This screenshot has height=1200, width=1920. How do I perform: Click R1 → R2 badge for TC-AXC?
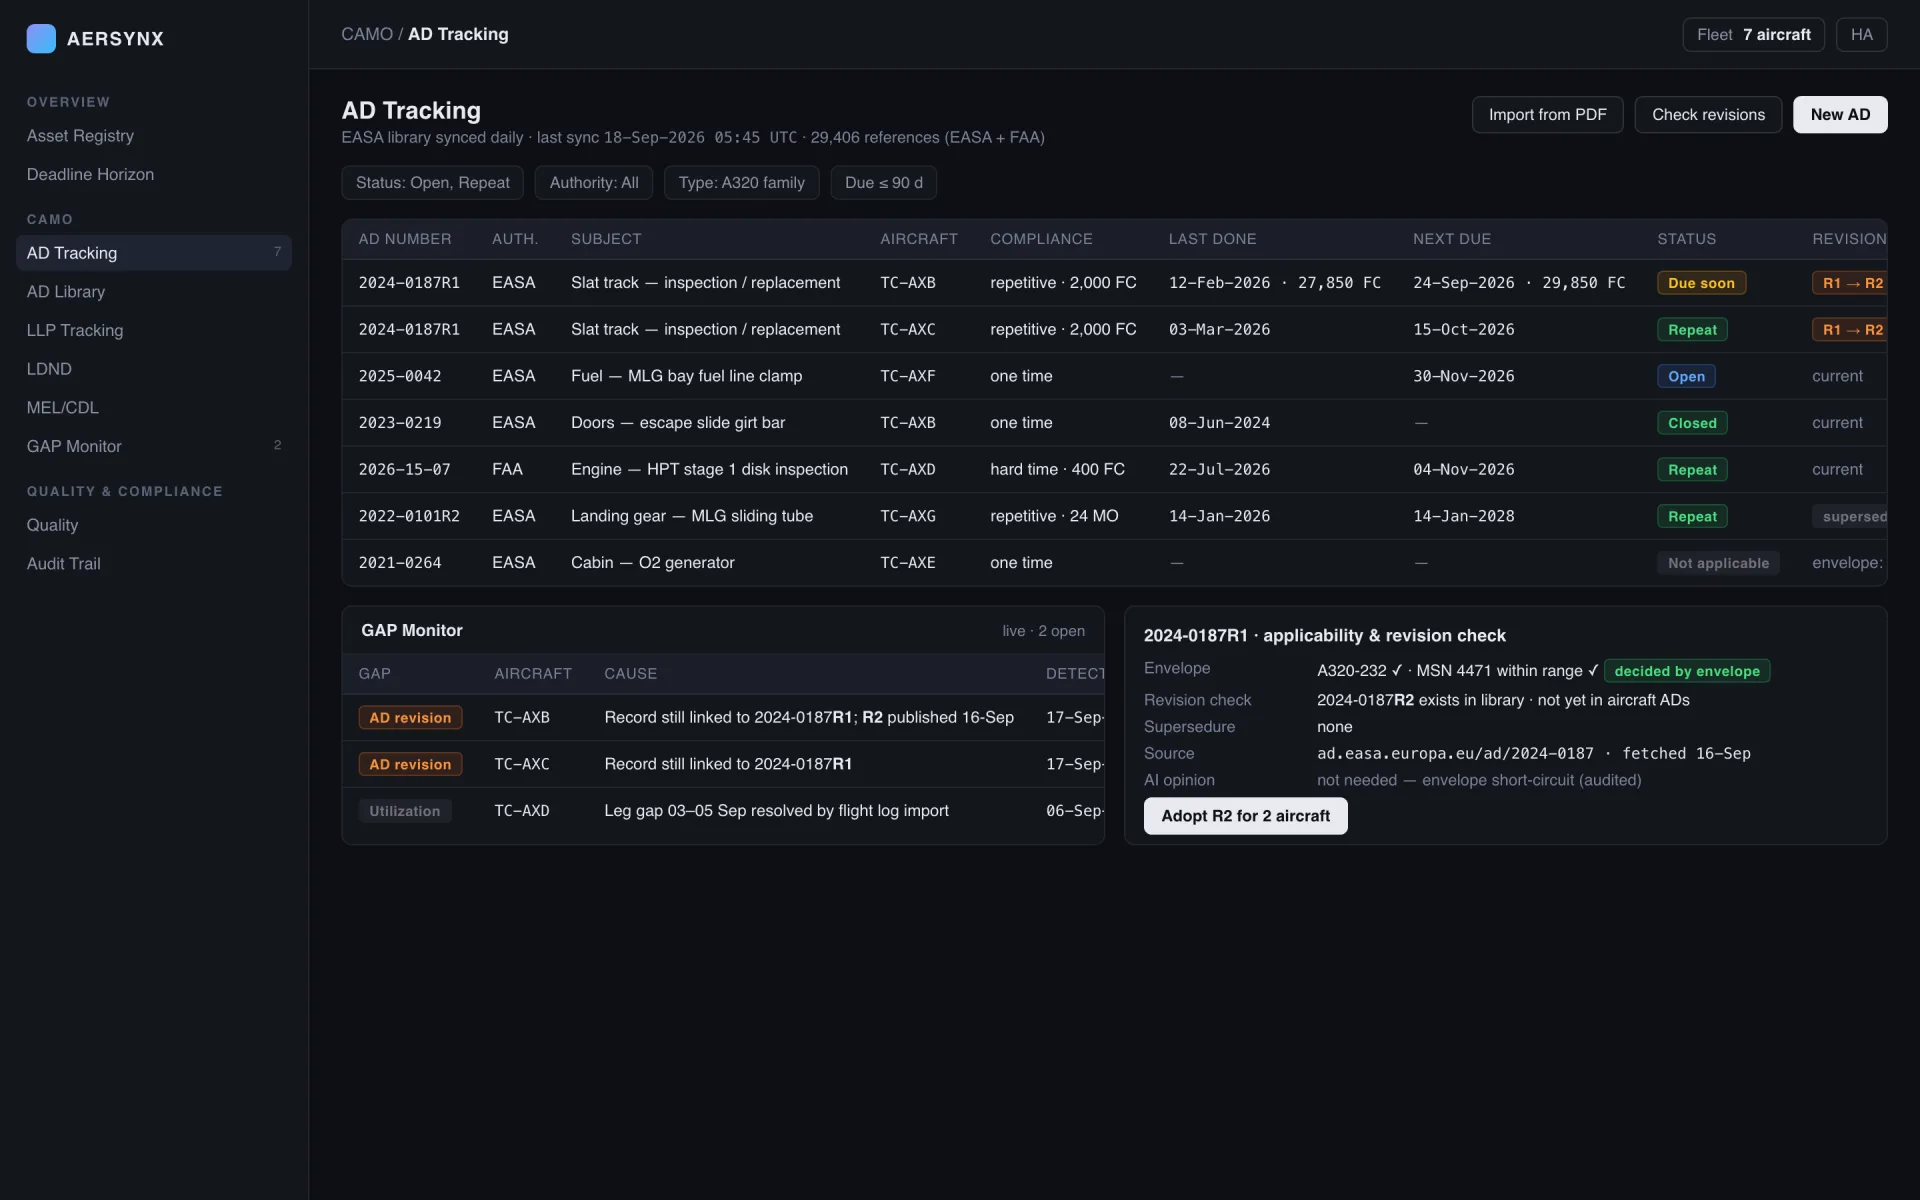coord(1850,330)
